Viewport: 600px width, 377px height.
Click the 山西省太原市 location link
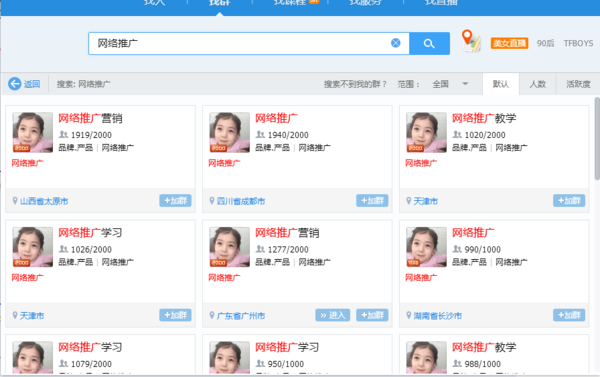pyautogui.click(x=44, y=201)
